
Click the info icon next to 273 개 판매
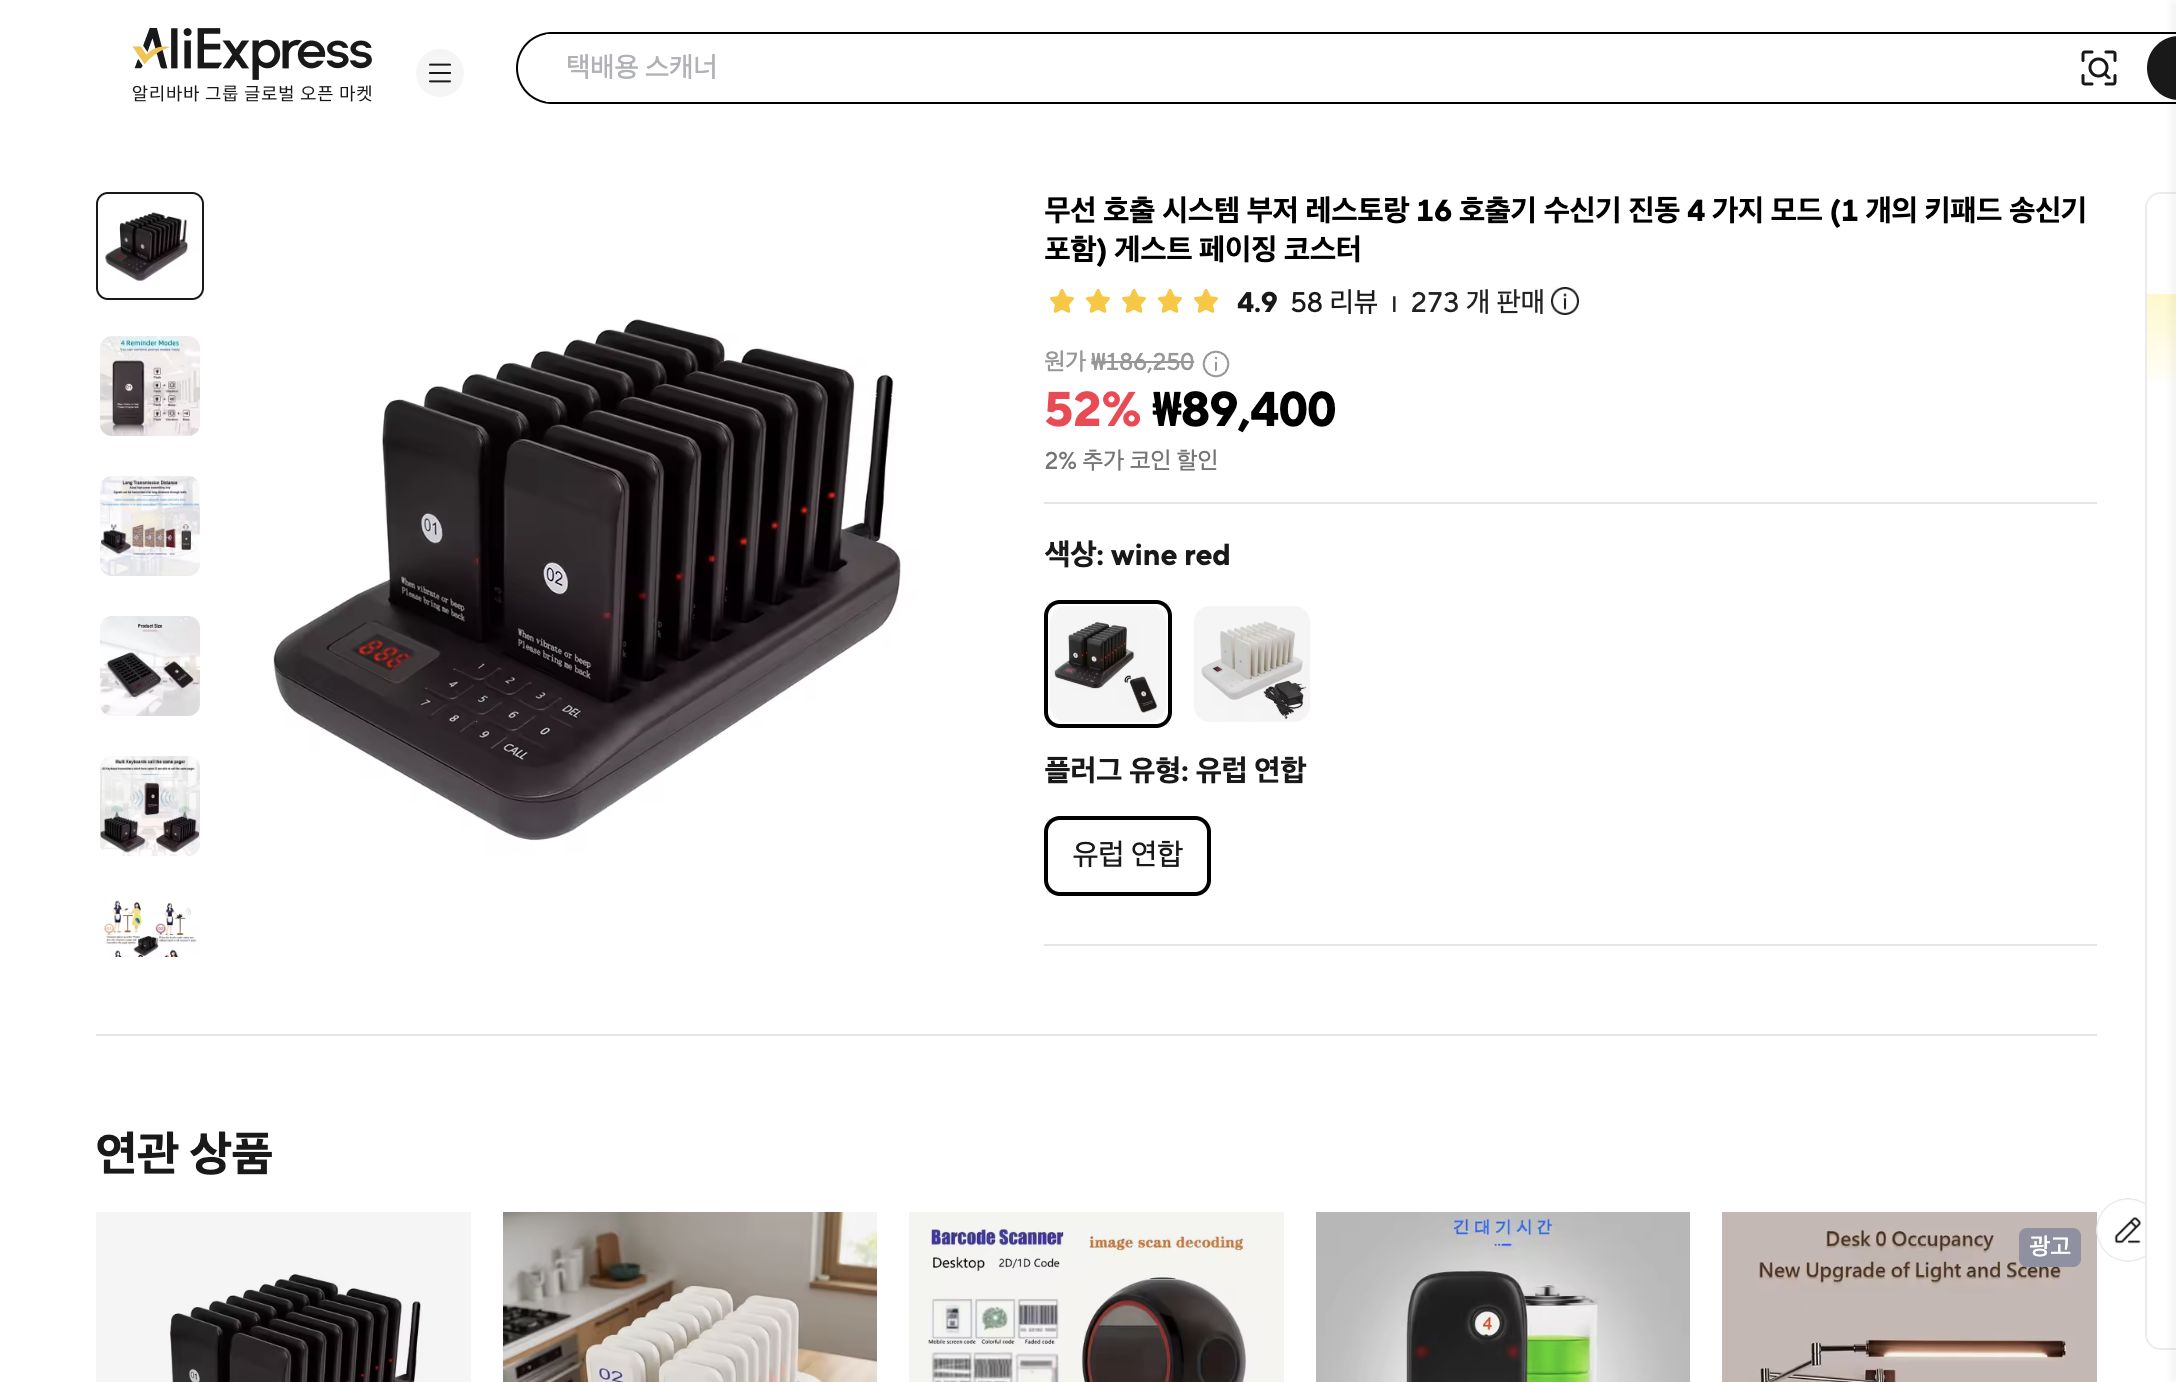point(1564,302)
